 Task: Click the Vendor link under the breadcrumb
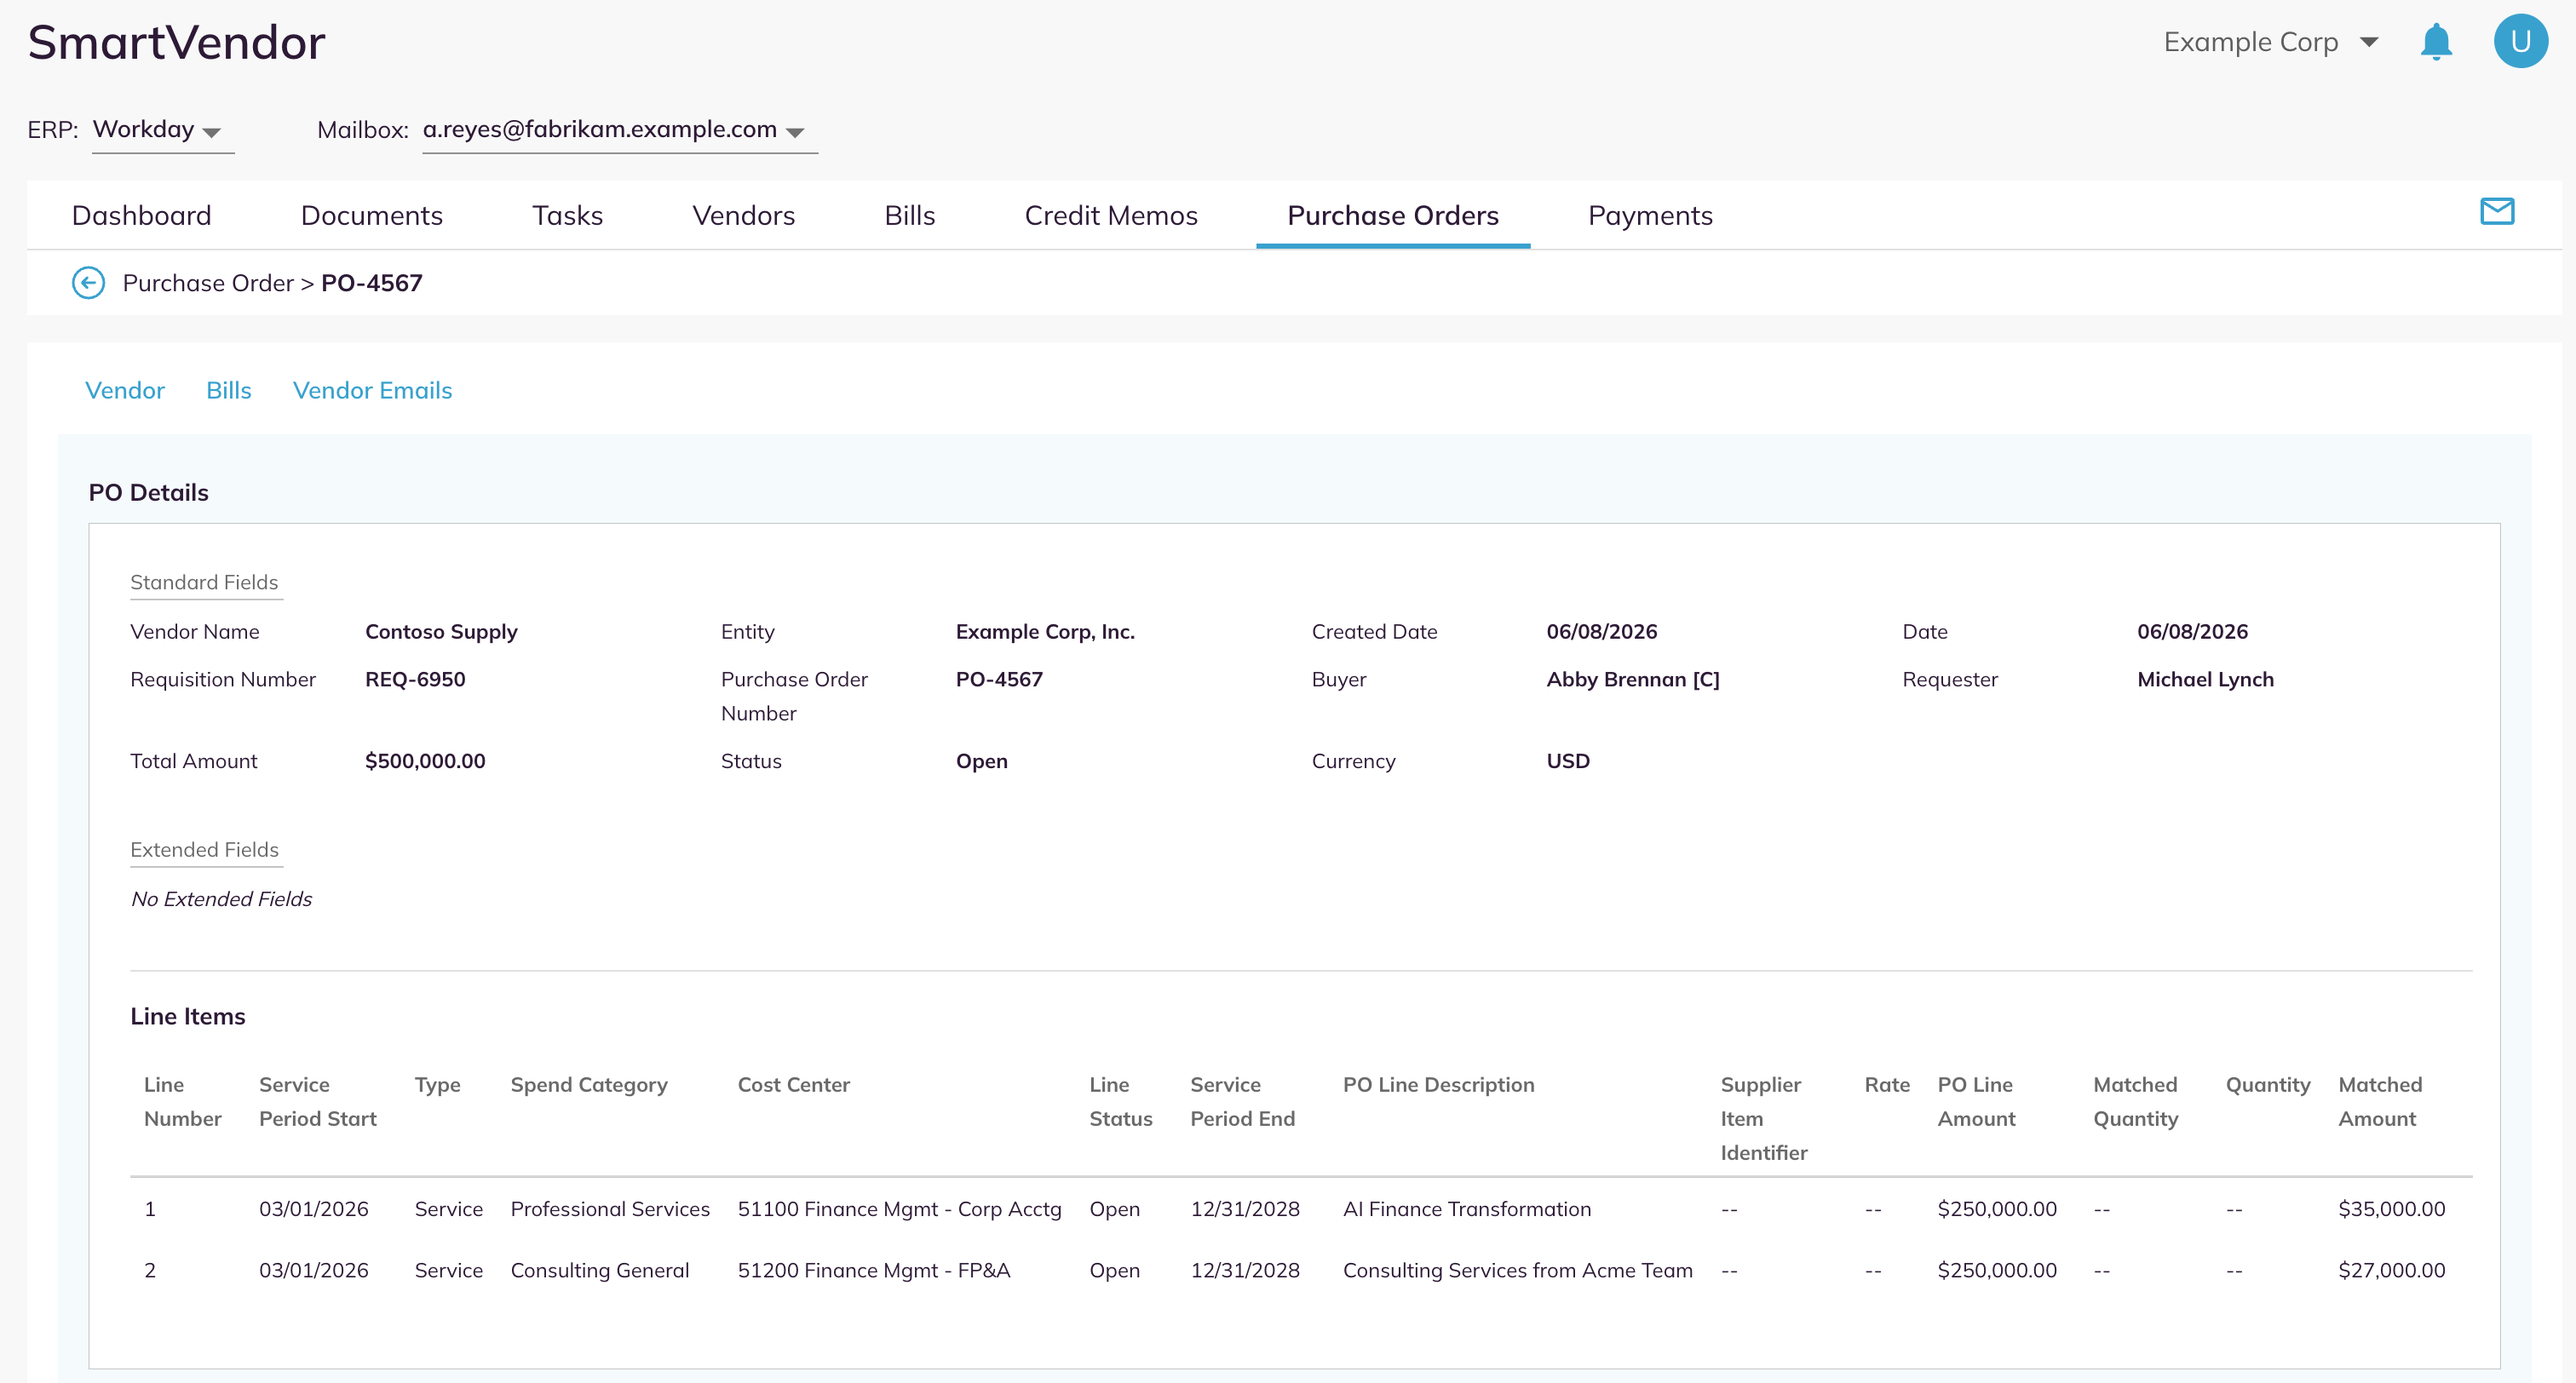click(x=125, y=391)
